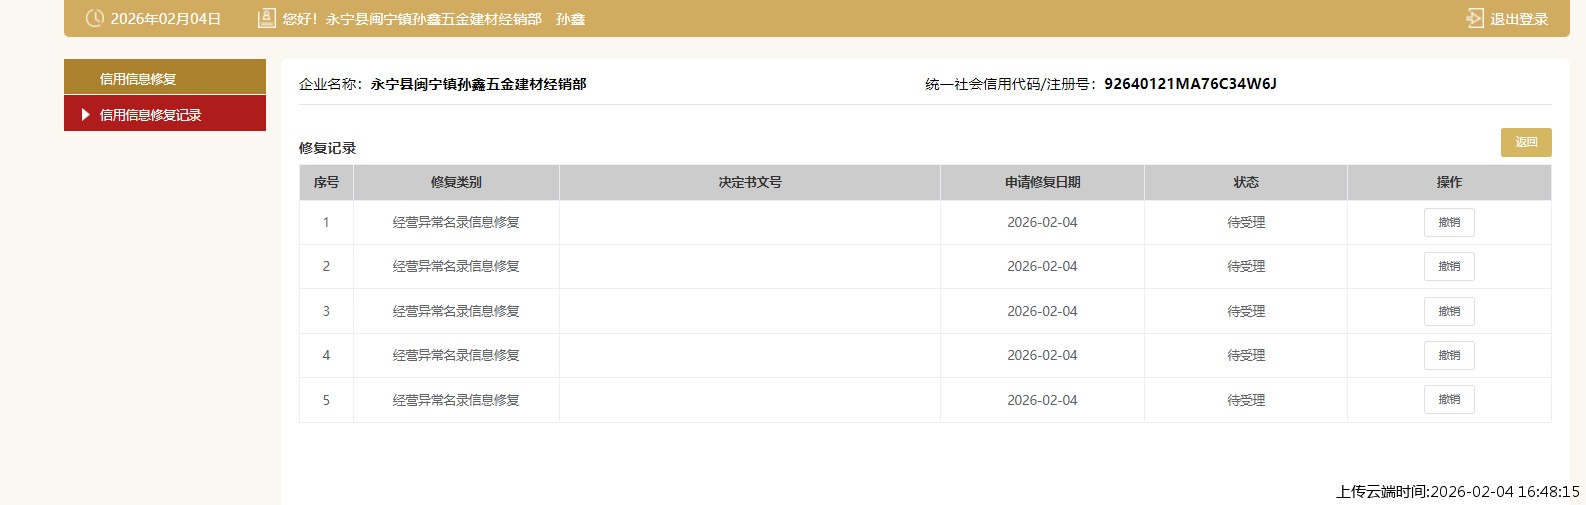The width and height of the screenshot is (1586, 505).
Task: Click the 状态 column header
Action: 1245,182
